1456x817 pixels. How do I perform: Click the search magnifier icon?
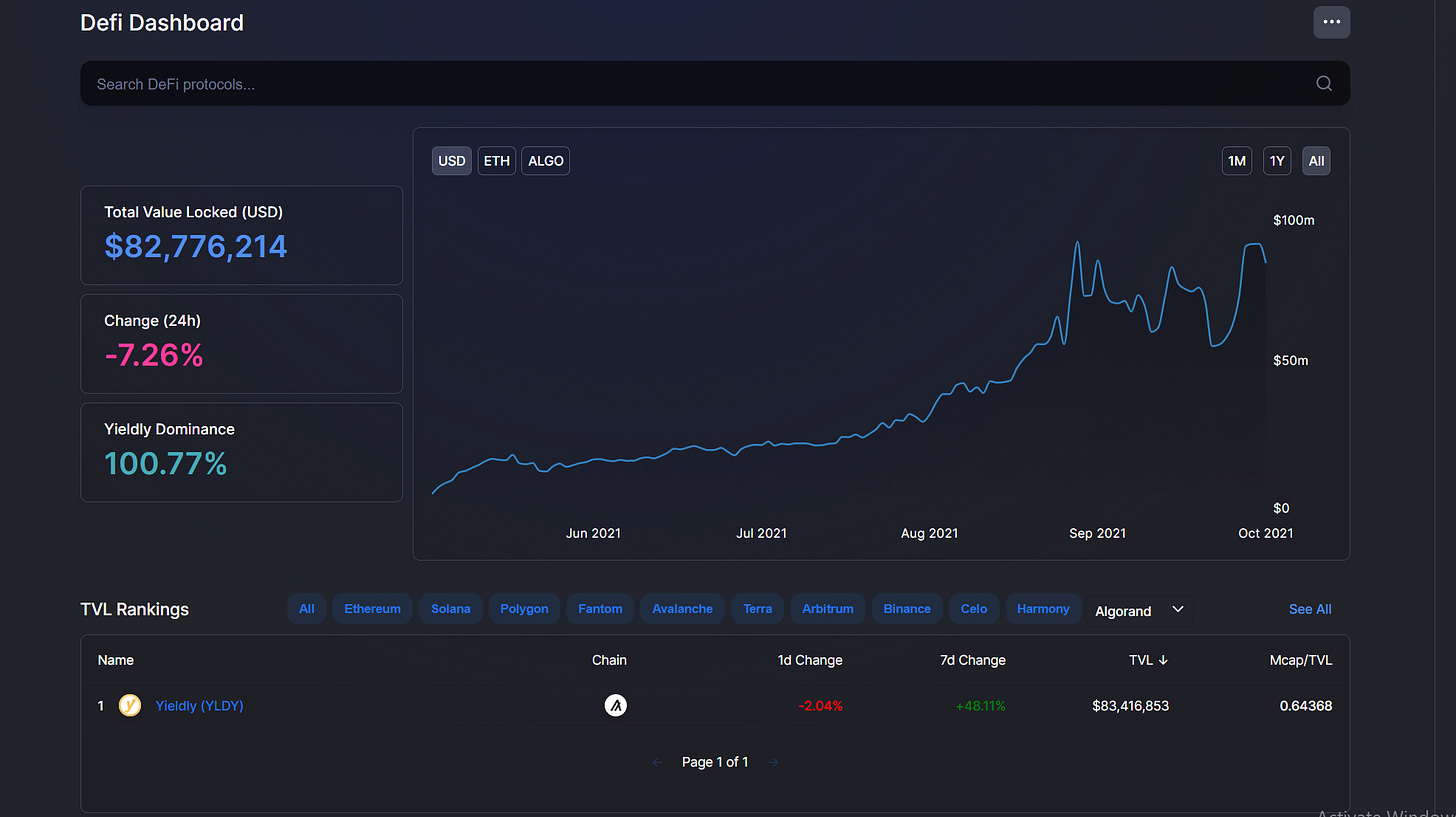(x=1324, y=84)
